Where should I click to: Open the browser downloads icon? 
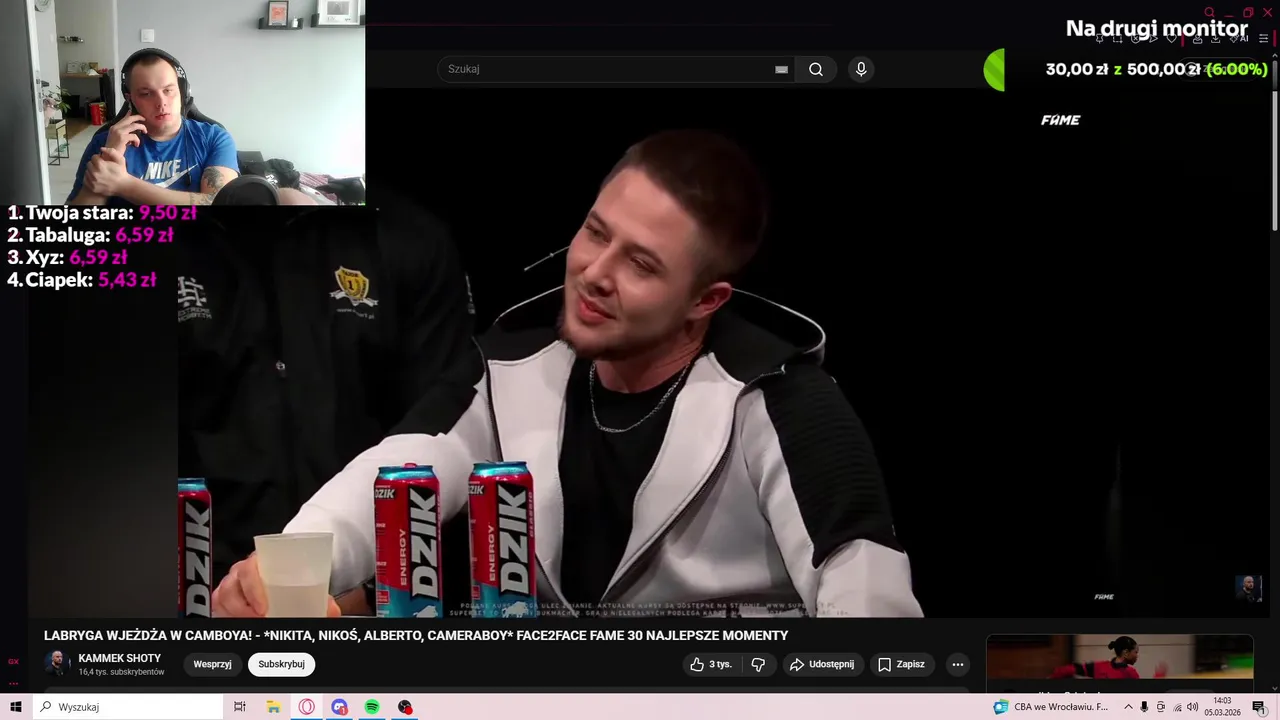[x=1215, y=39]
